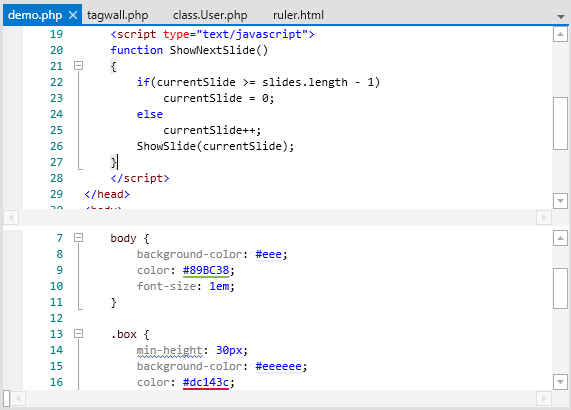Switch to the class.User.php tab
This screenshot has height=410, width=571.
(210, 15)
